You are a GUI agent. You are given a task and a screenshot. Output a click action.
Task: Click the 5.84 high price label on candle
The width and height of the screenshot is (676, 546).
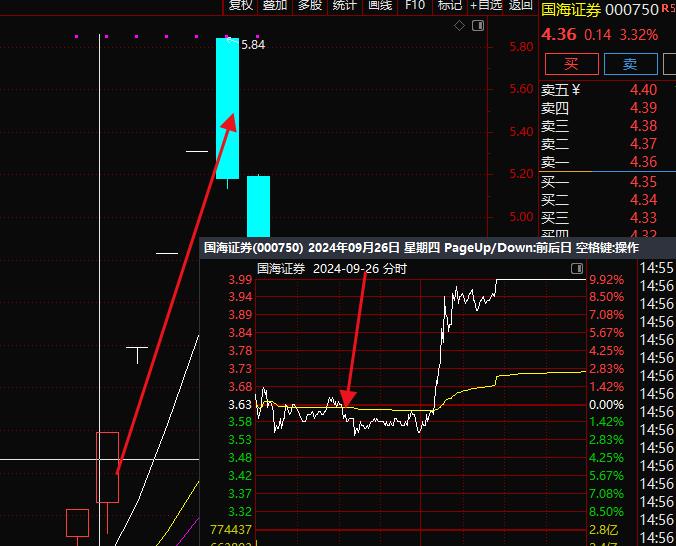(x=253, y=45)
